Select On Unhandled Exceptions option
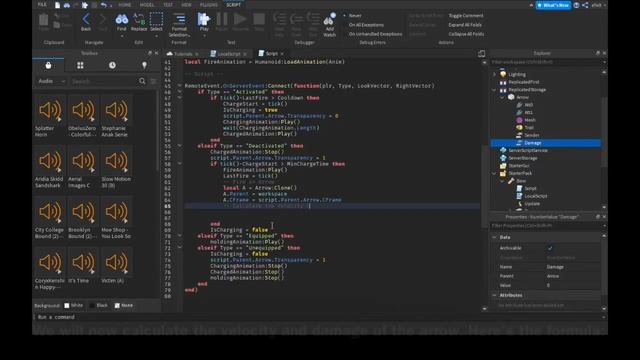The height and width of the screenshot is (360, 640). coord(375,34)
